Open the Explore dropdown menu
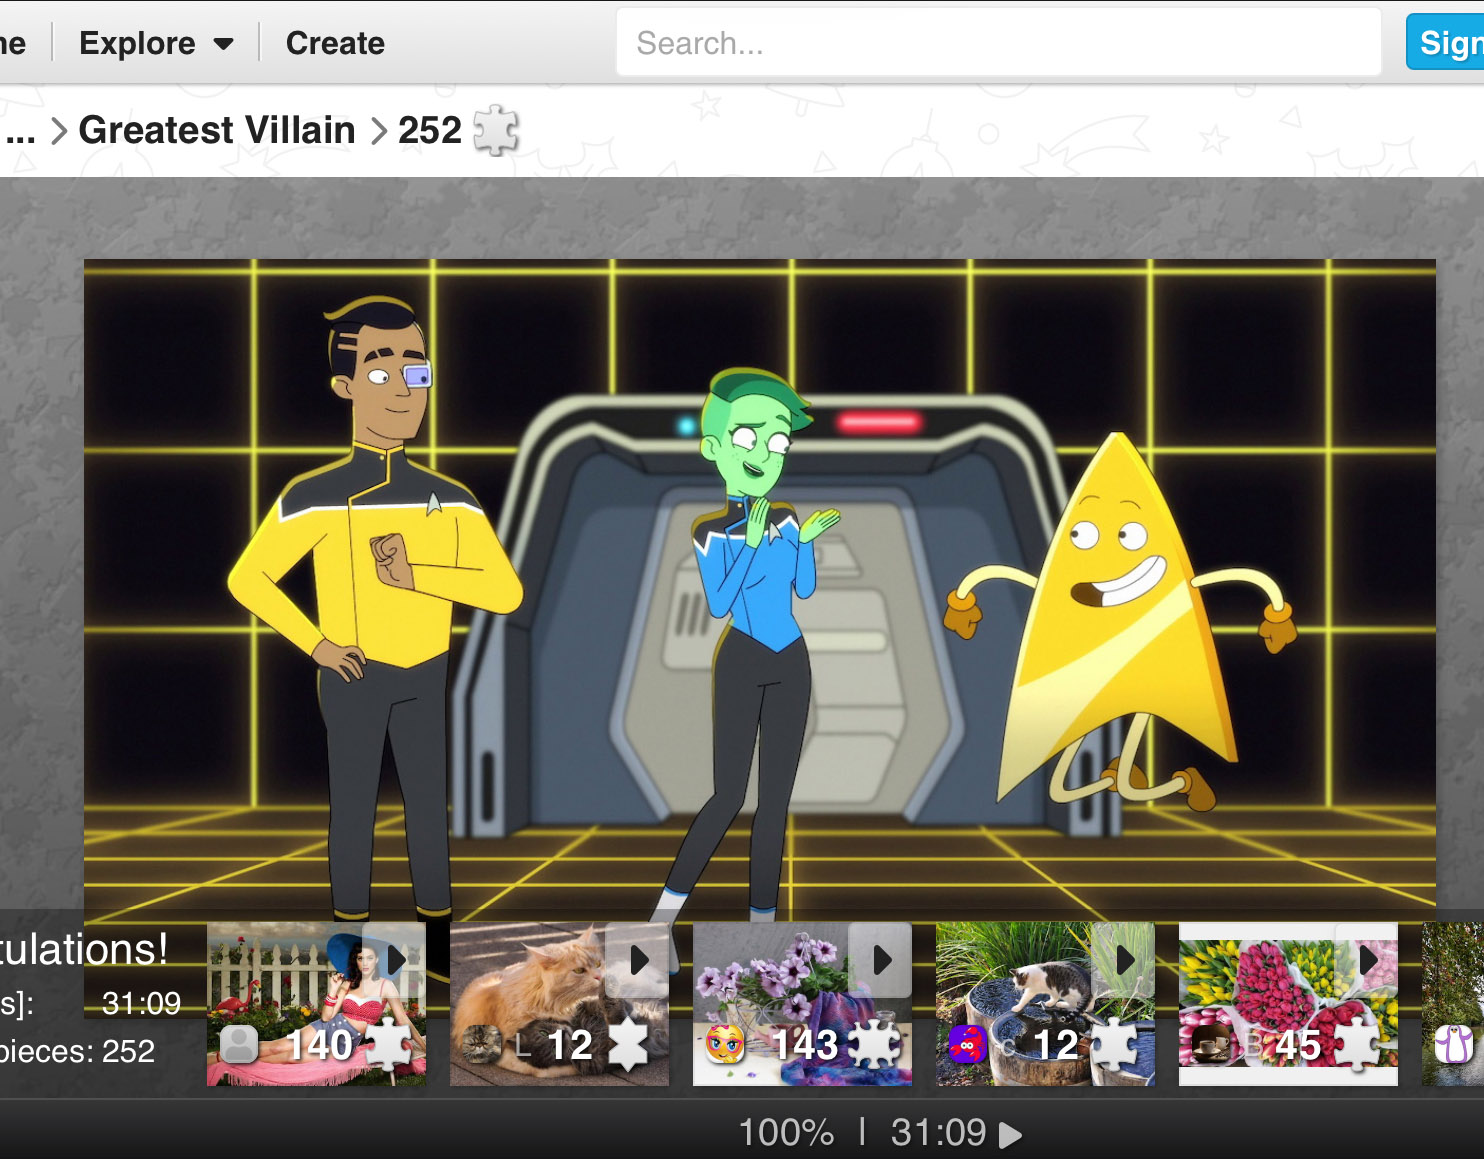1484x1159 pixels. (156, 43)
